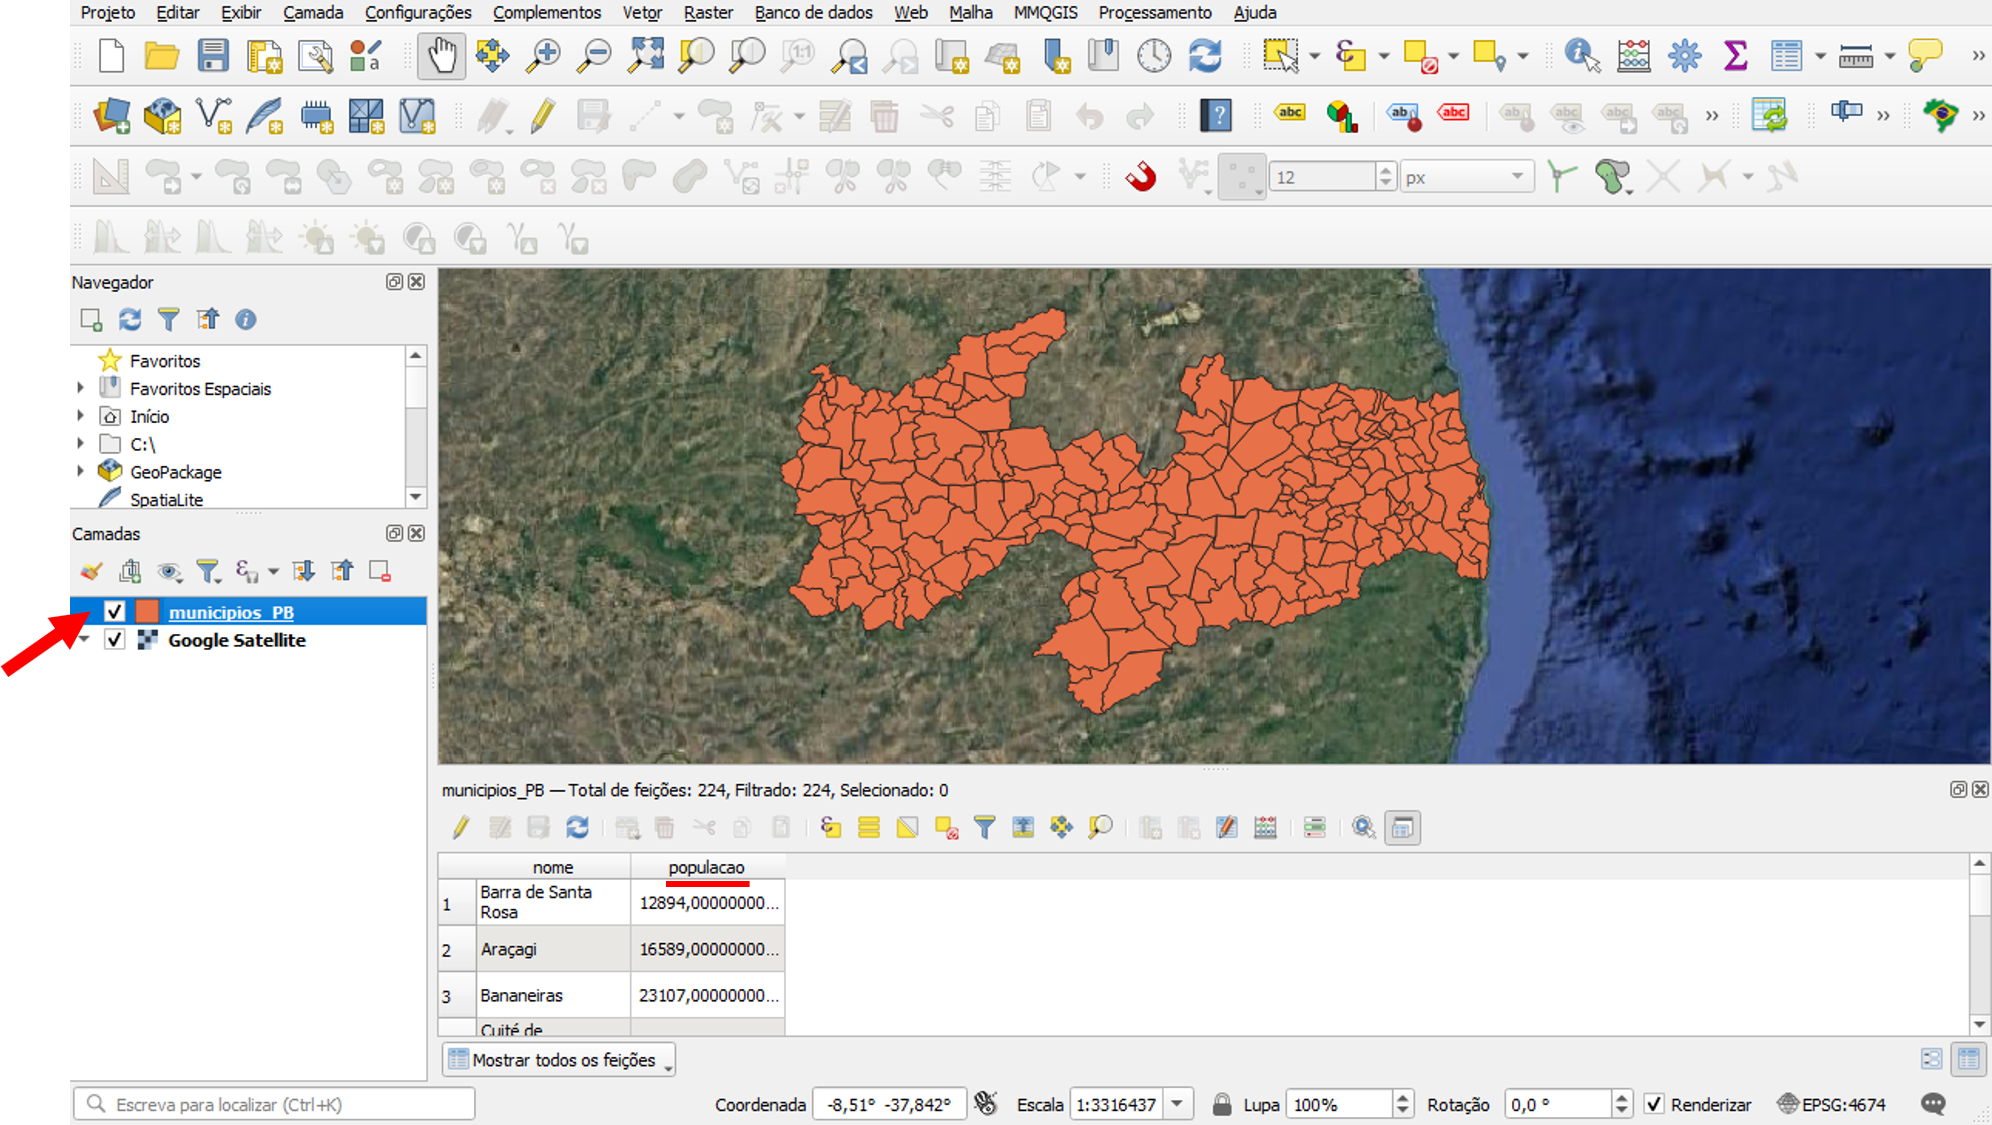
Task: Toggle the Renderizar checkbox
Action: coord(1654,1104)
